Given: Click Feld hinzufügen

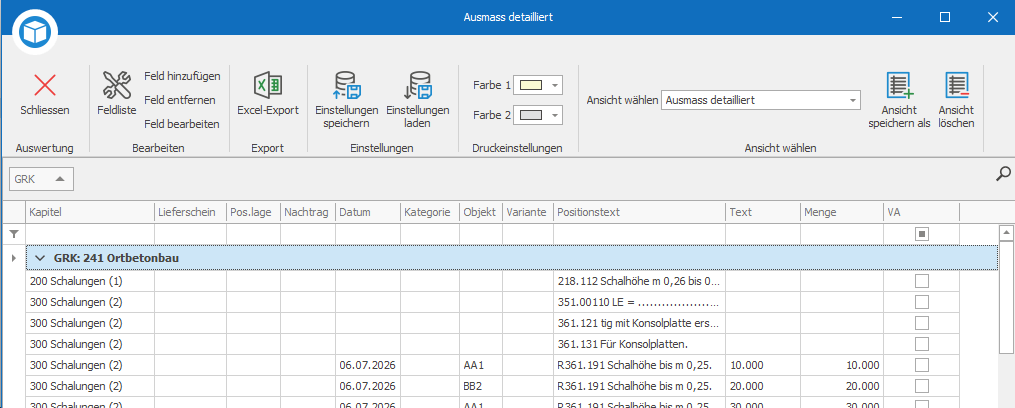Looking at the screenshot, I should pyautogui.click(x=182, y=76).
